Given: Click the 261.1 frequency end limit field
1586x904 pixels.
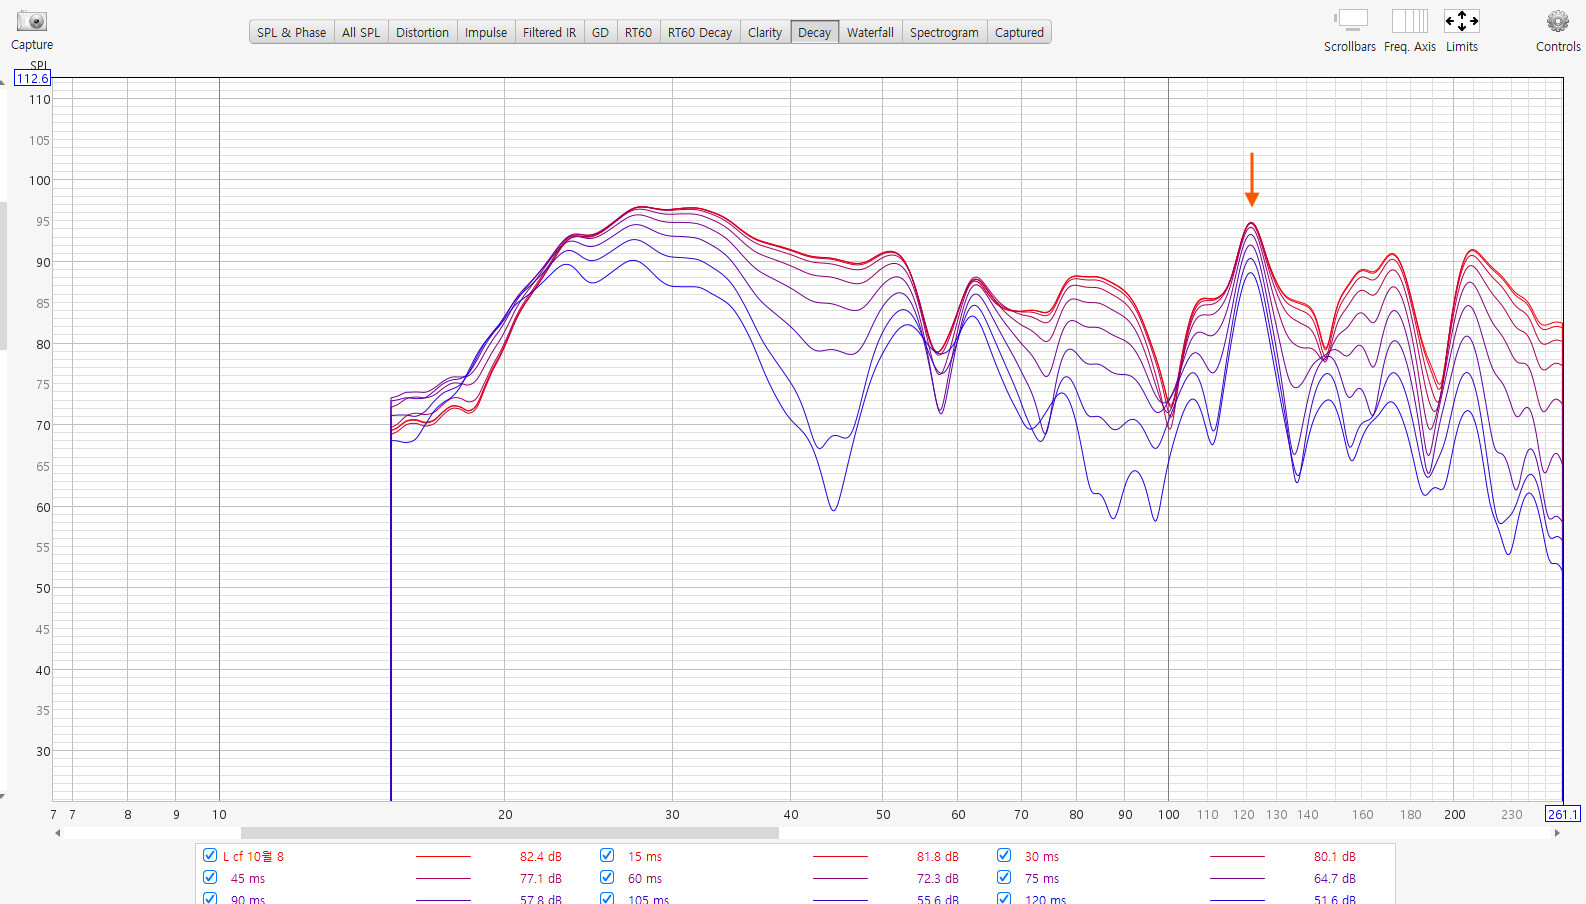Looking at the screenshot, I should pyautogui.click(x=1562, y=814).
